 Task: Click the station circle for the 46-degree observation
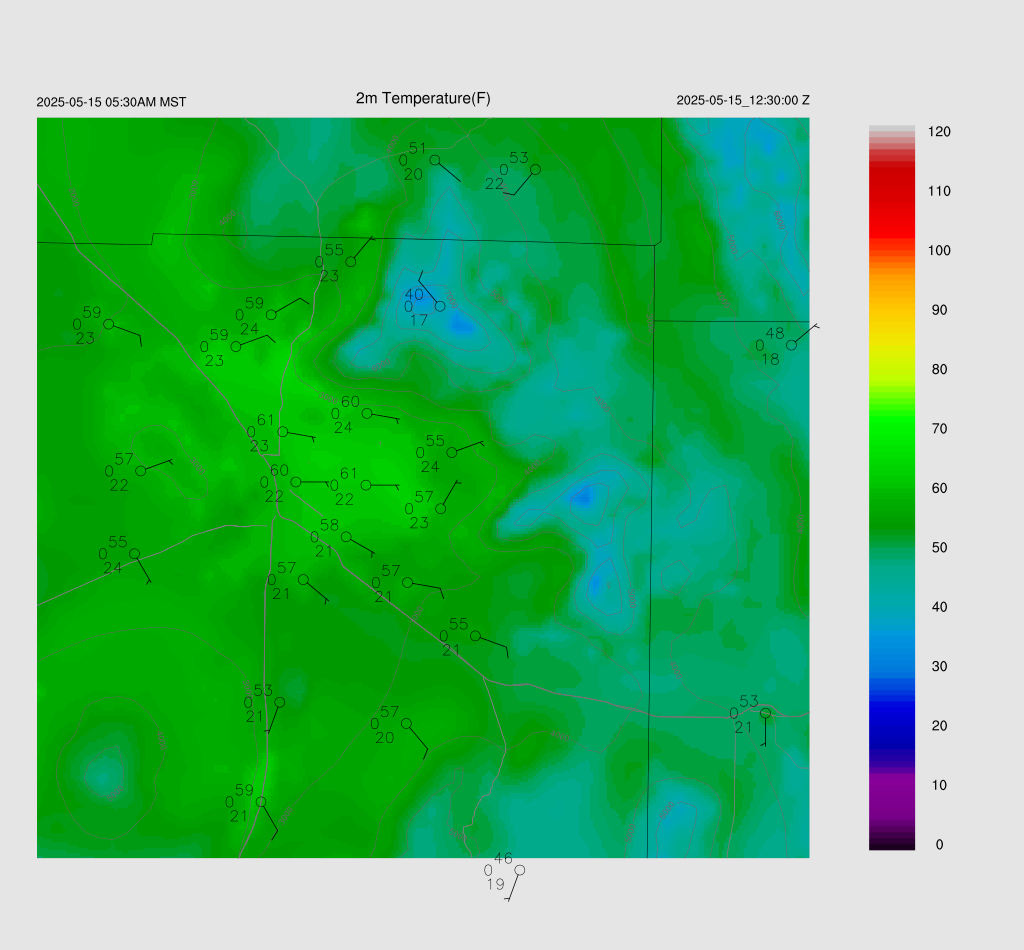click(x=520, y=870)
